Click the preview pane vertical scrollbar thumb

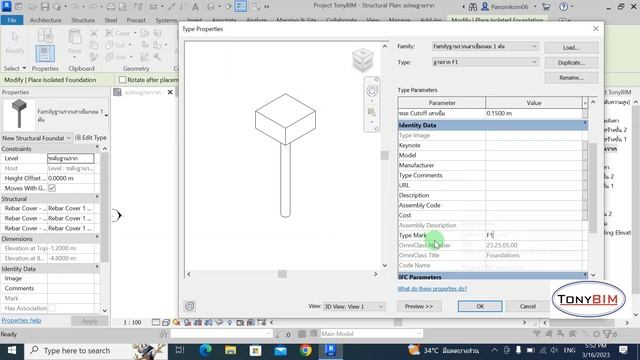[x=384, y=155]
